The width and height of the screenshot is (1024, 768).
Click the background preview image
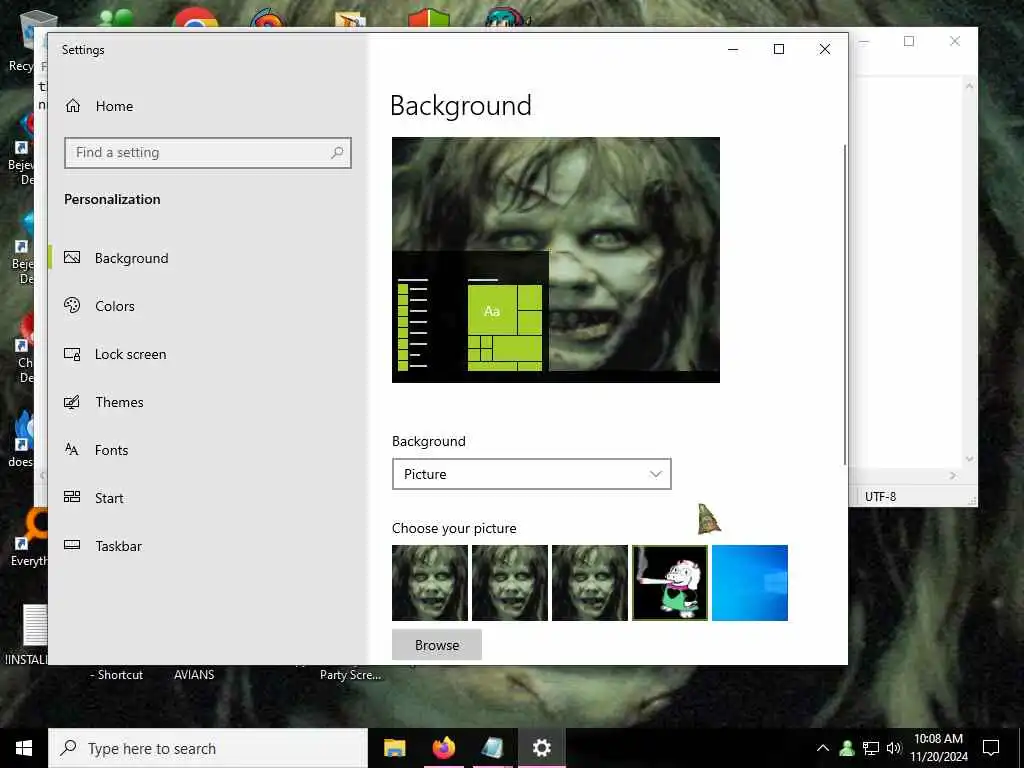(x=556, y=260)
